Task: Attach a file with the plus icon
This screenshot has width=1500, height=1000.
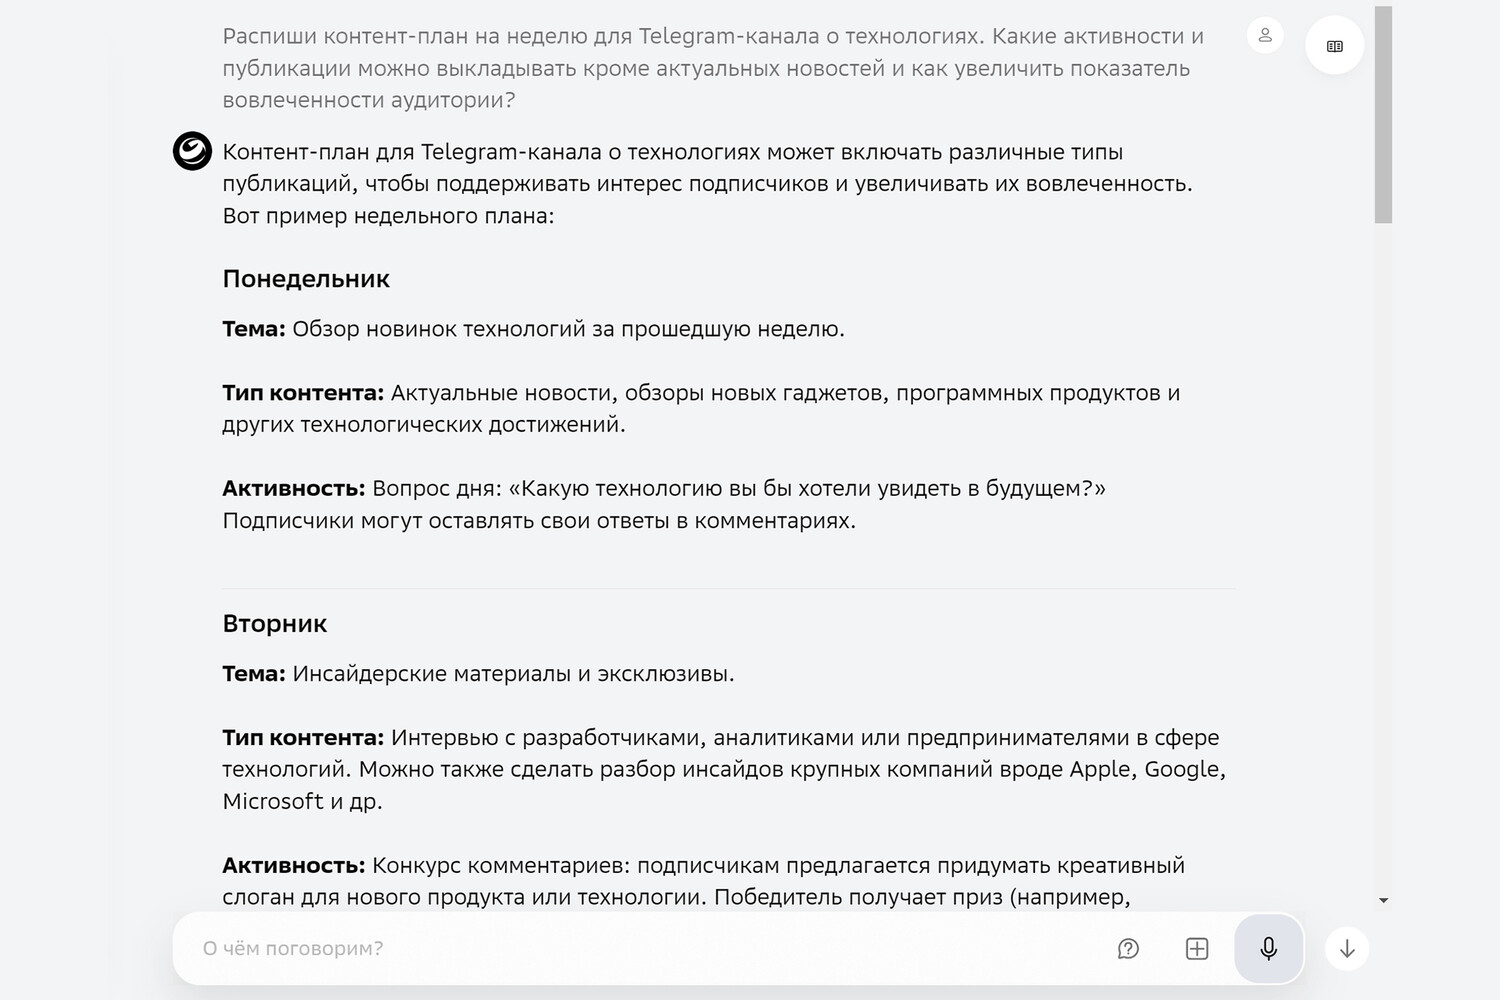Action: coord(1197,948)
